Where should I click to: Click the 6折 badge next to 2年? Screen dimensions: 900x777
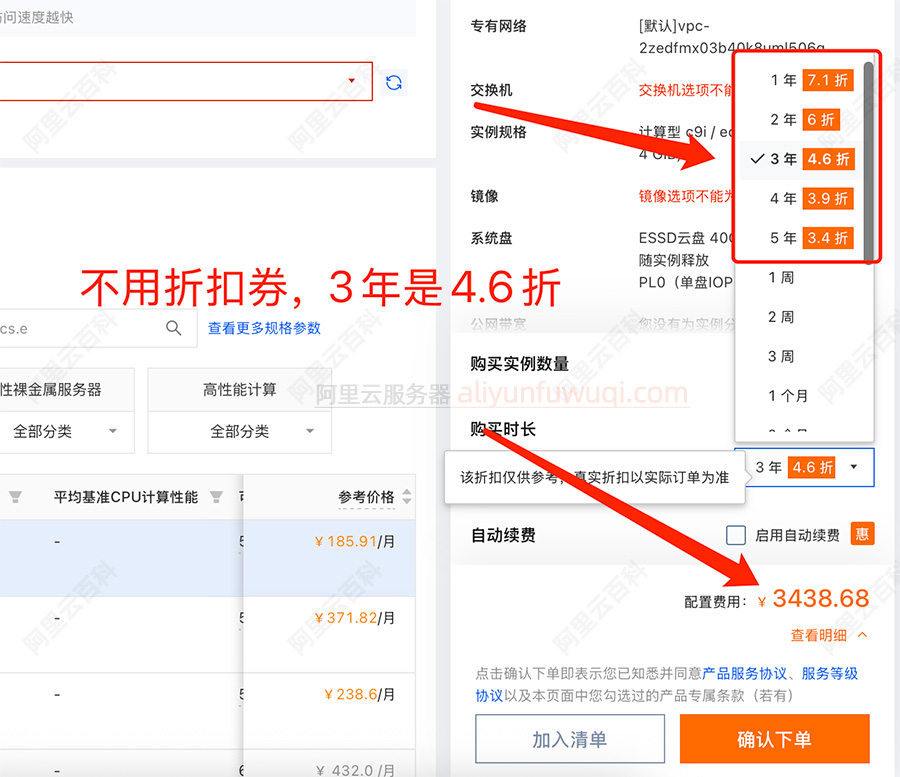[x=820, y=119]
